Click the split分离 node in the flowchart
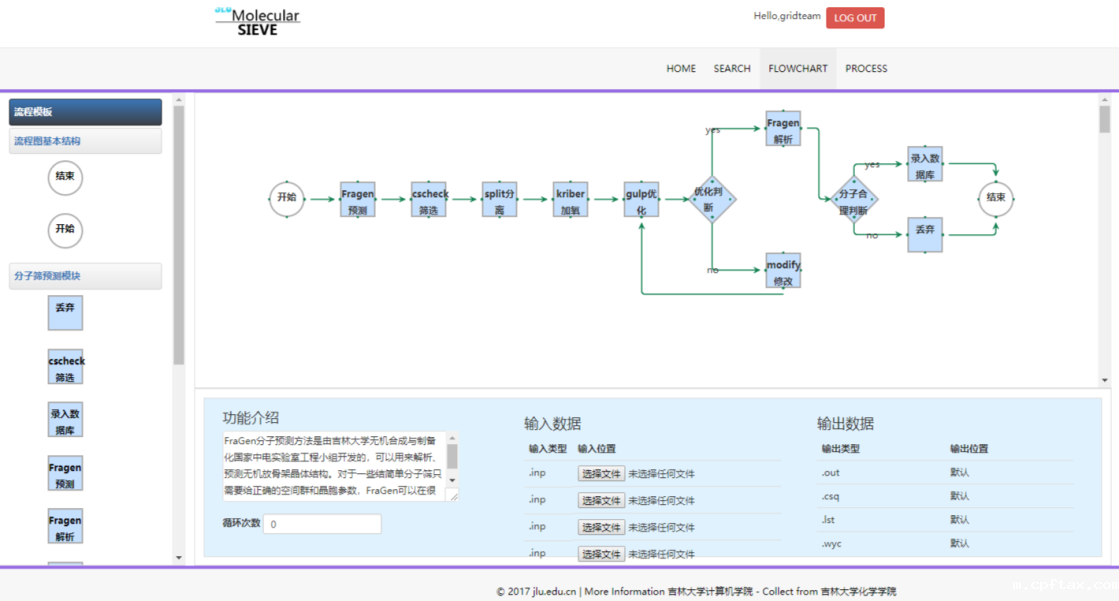Image resolution: width=1119 pixels, height=601 pixels. tap(499, 198)
